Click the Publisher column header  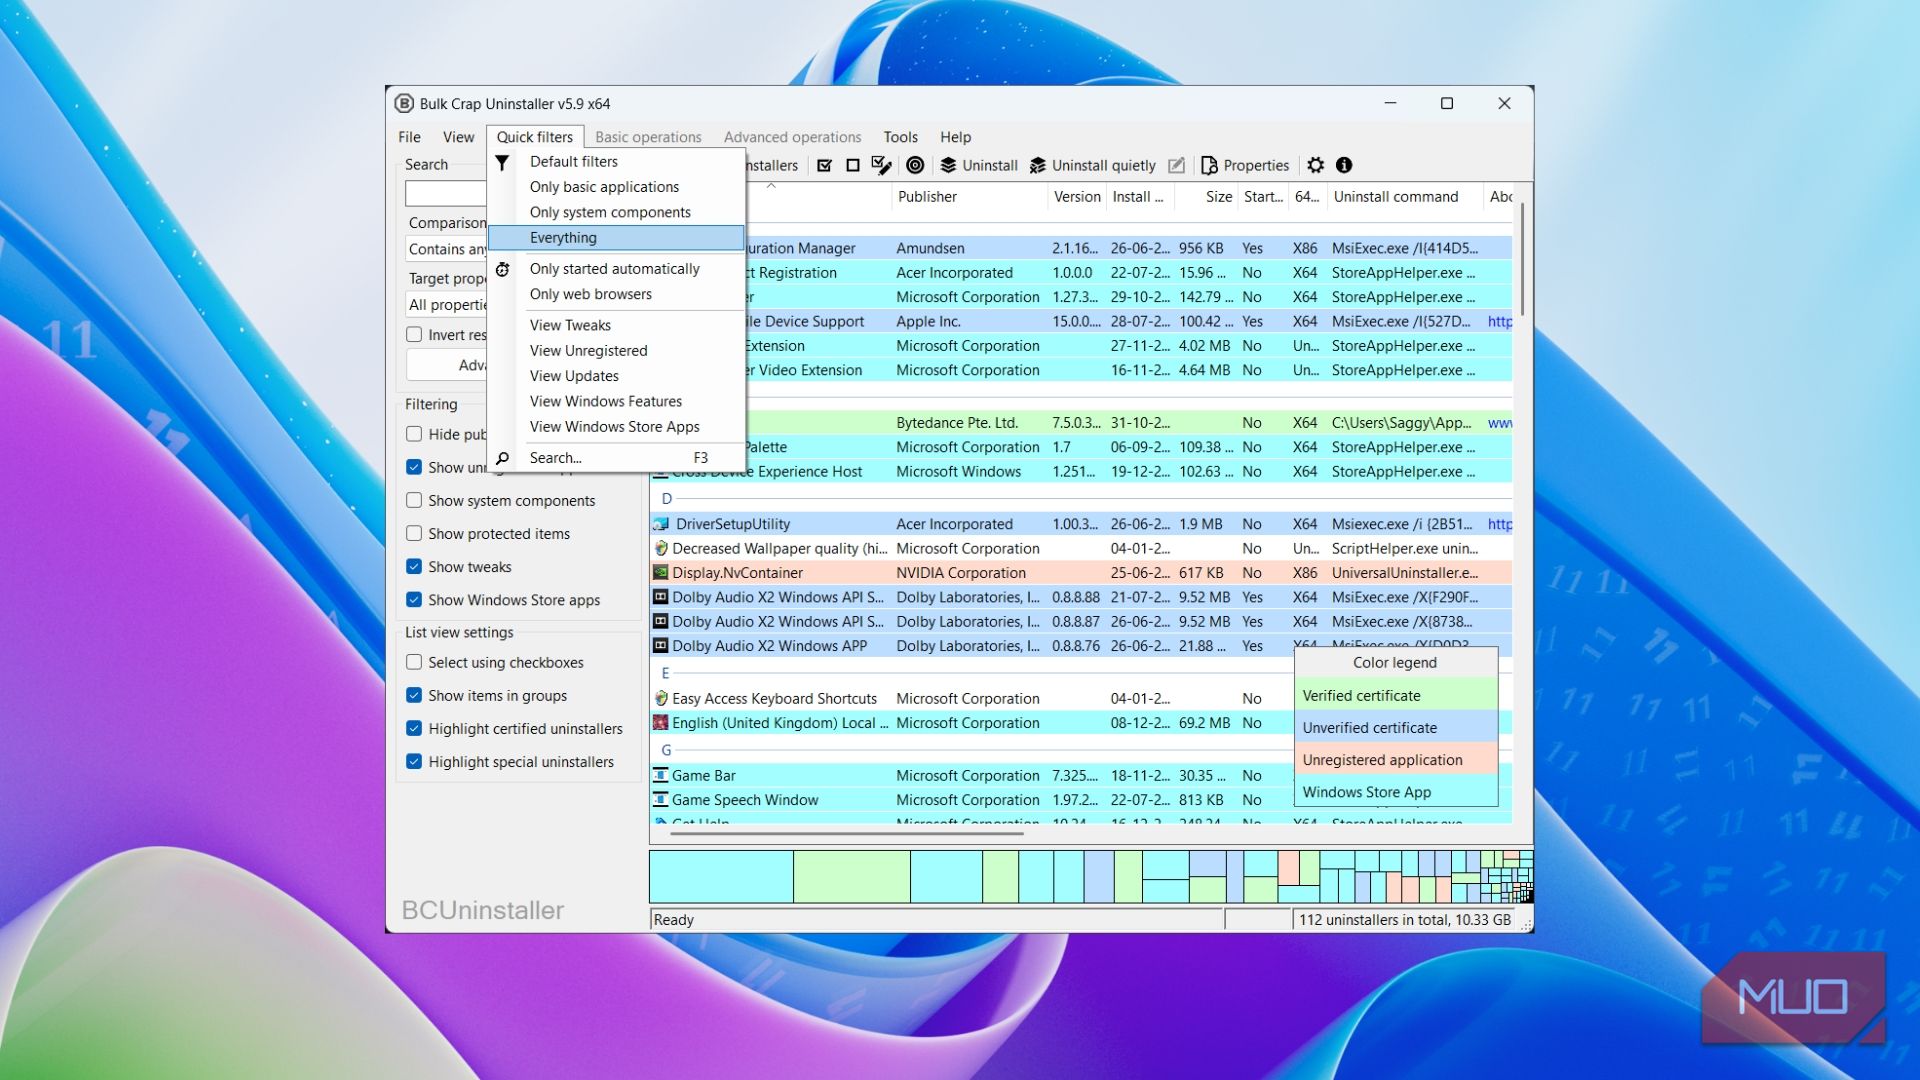tap(968, 197)
